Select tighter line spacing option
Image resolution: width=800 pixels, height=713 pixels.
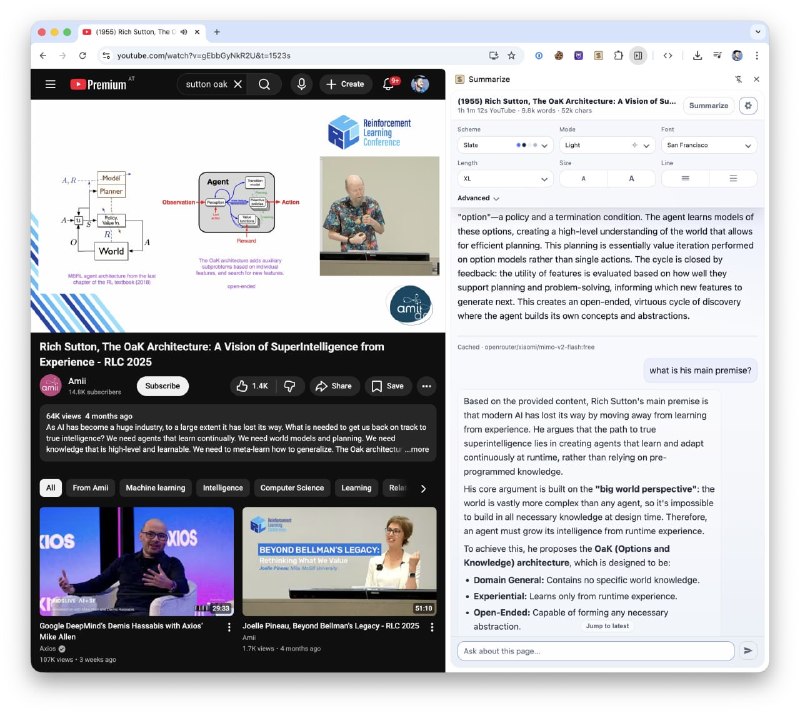(x=685, y=179)
